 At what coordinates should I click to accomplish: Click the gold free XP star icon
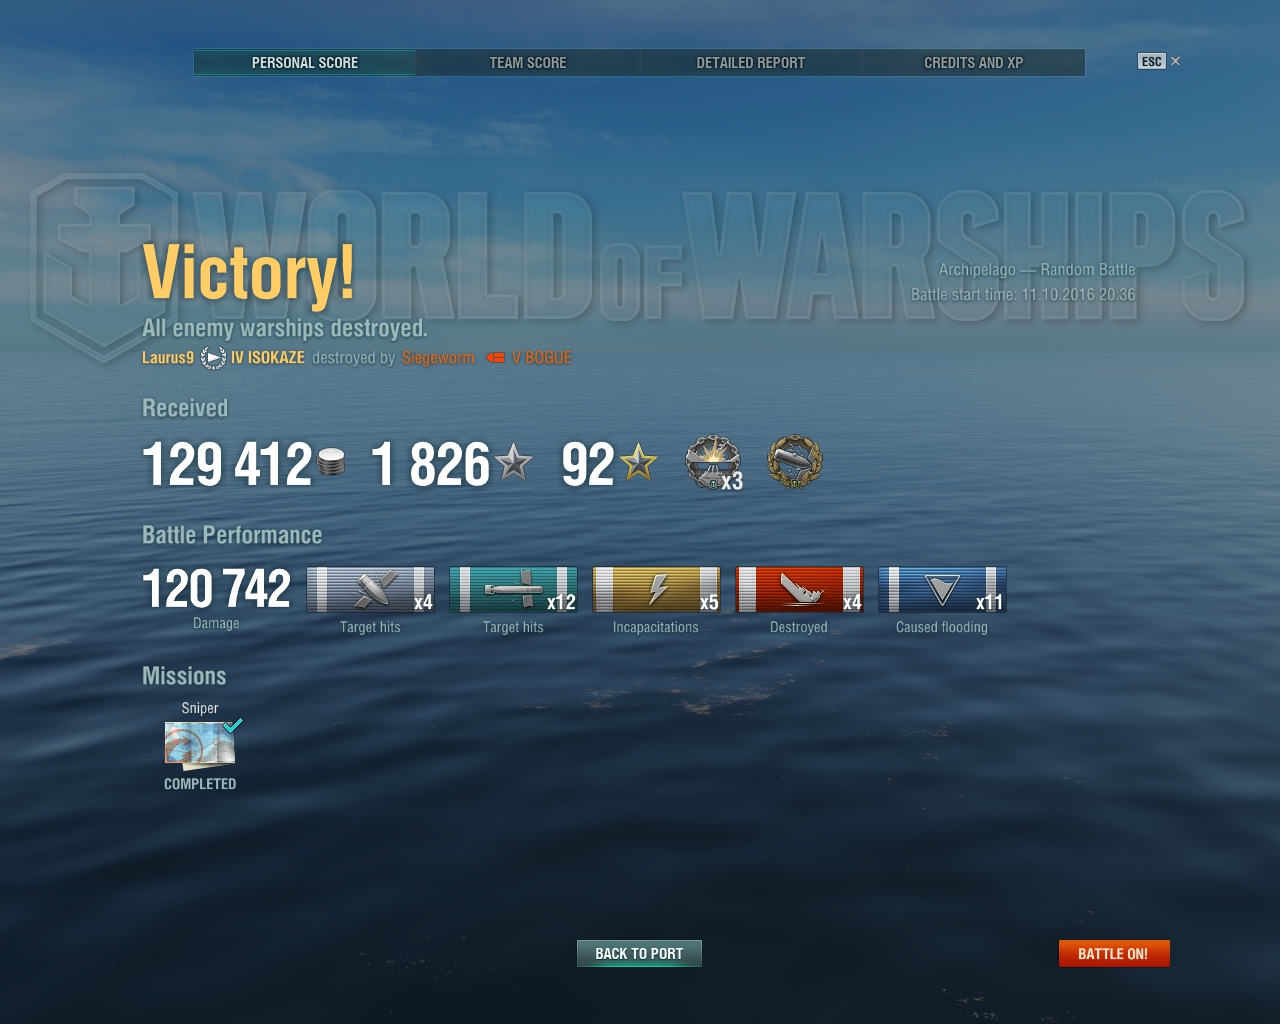coord(638,462)
